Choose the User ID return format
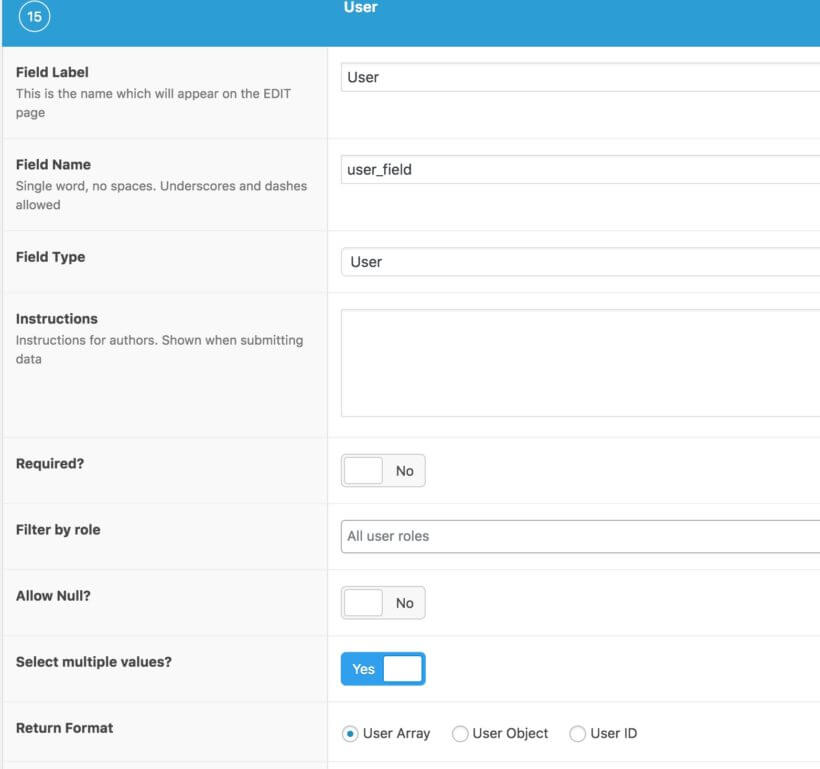Image resolution: width=820 pixels, height=769 pixels. (577, 733)
